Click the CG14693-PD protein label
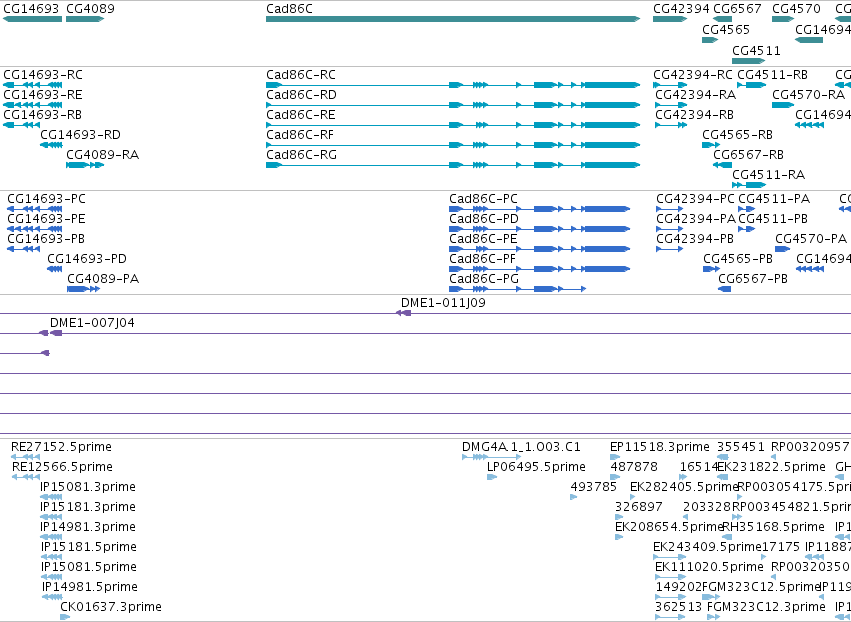Image resolution: width=851 pixels, height=622 pixels. [87, 258]
